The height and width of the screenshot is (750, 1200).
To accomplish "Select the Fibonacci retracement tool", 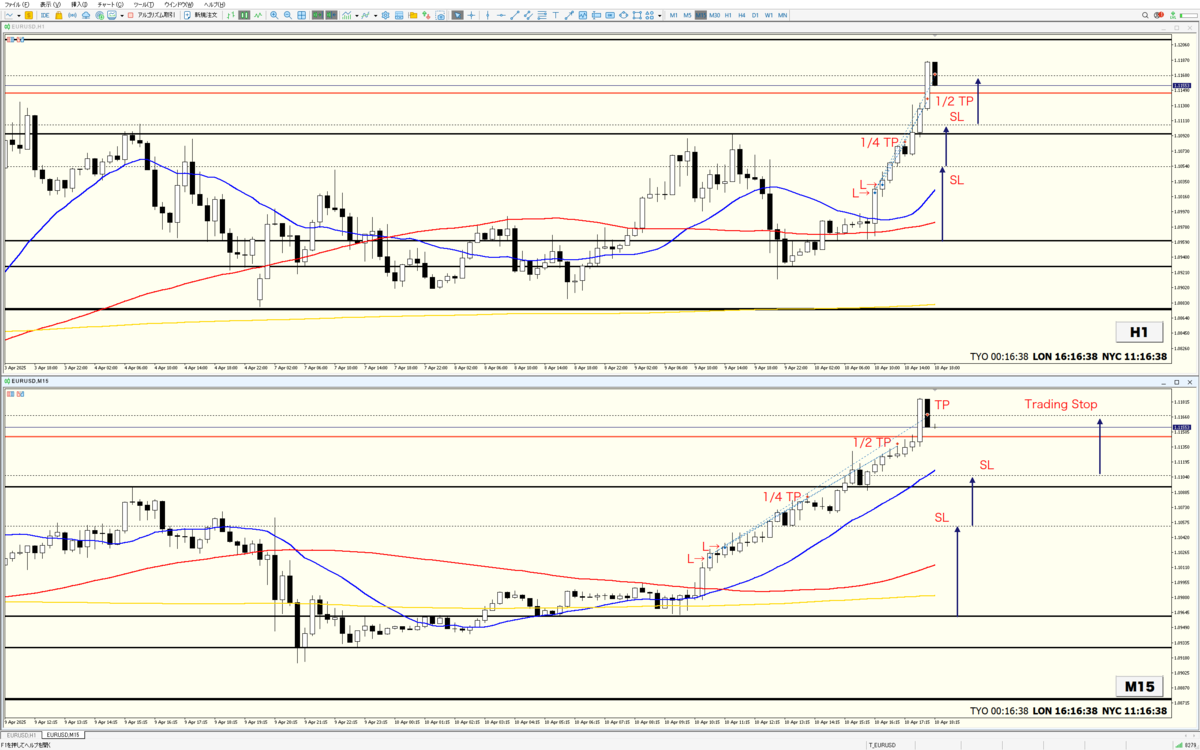I will pos(542,15).
